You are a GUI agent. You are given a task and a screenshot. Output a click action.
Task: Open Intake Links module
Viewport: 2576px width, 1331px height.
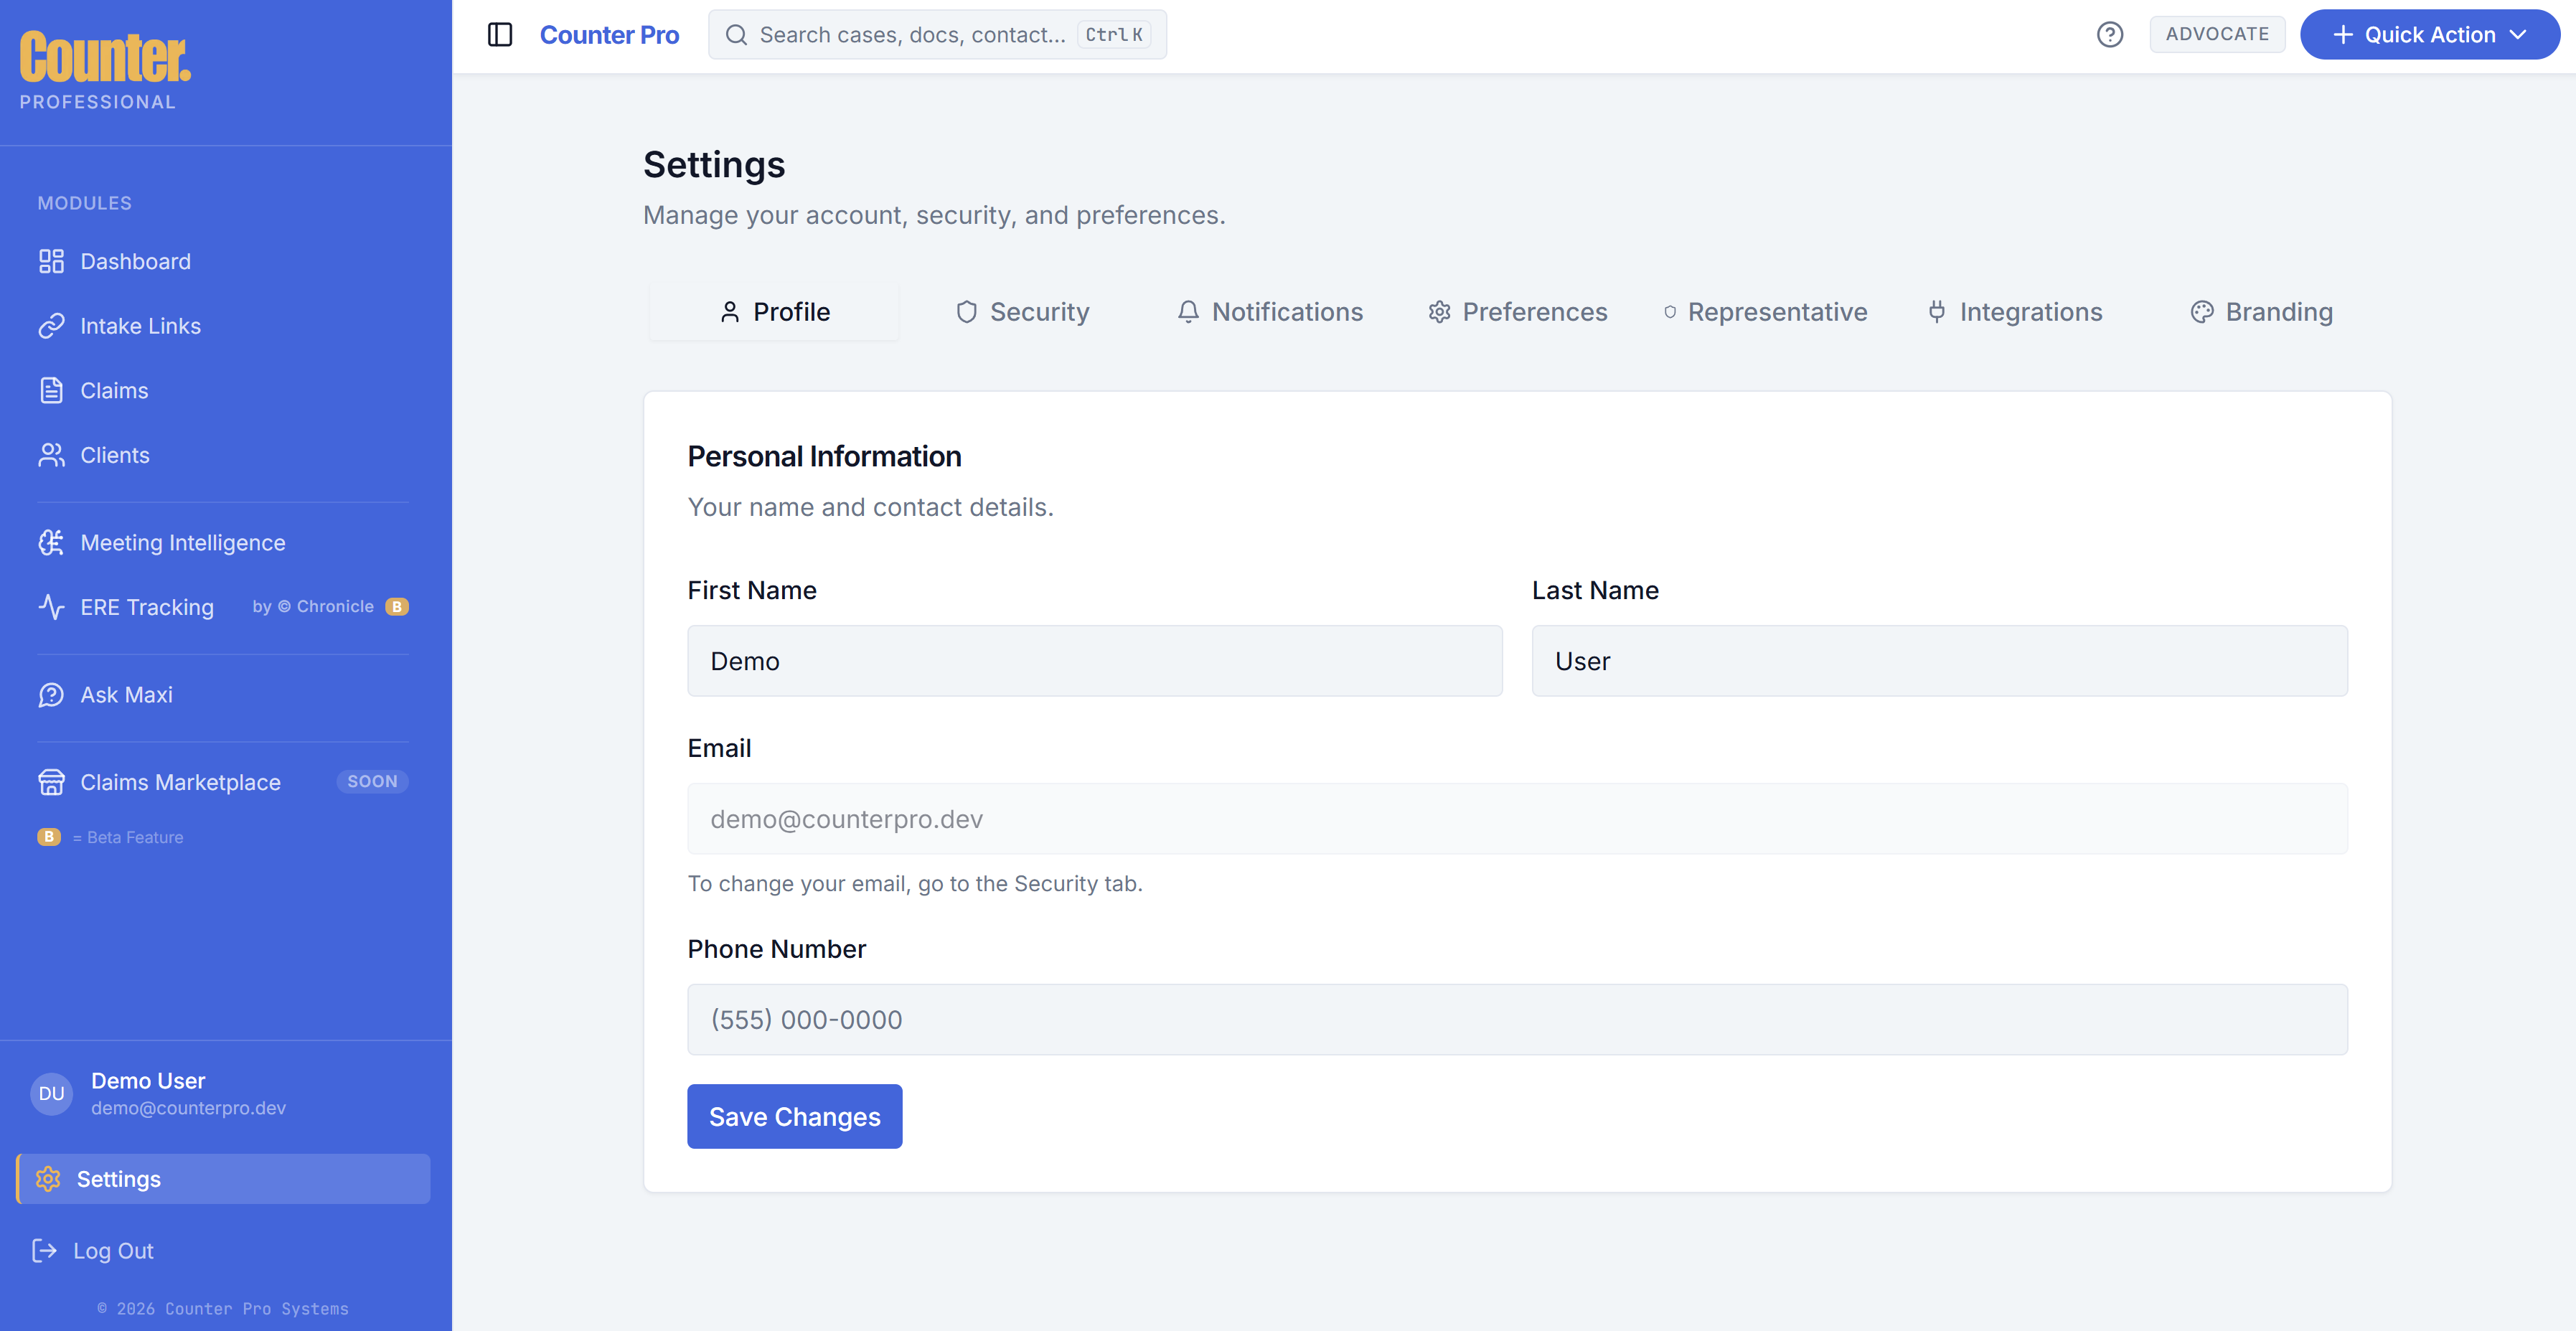point(140,326)
